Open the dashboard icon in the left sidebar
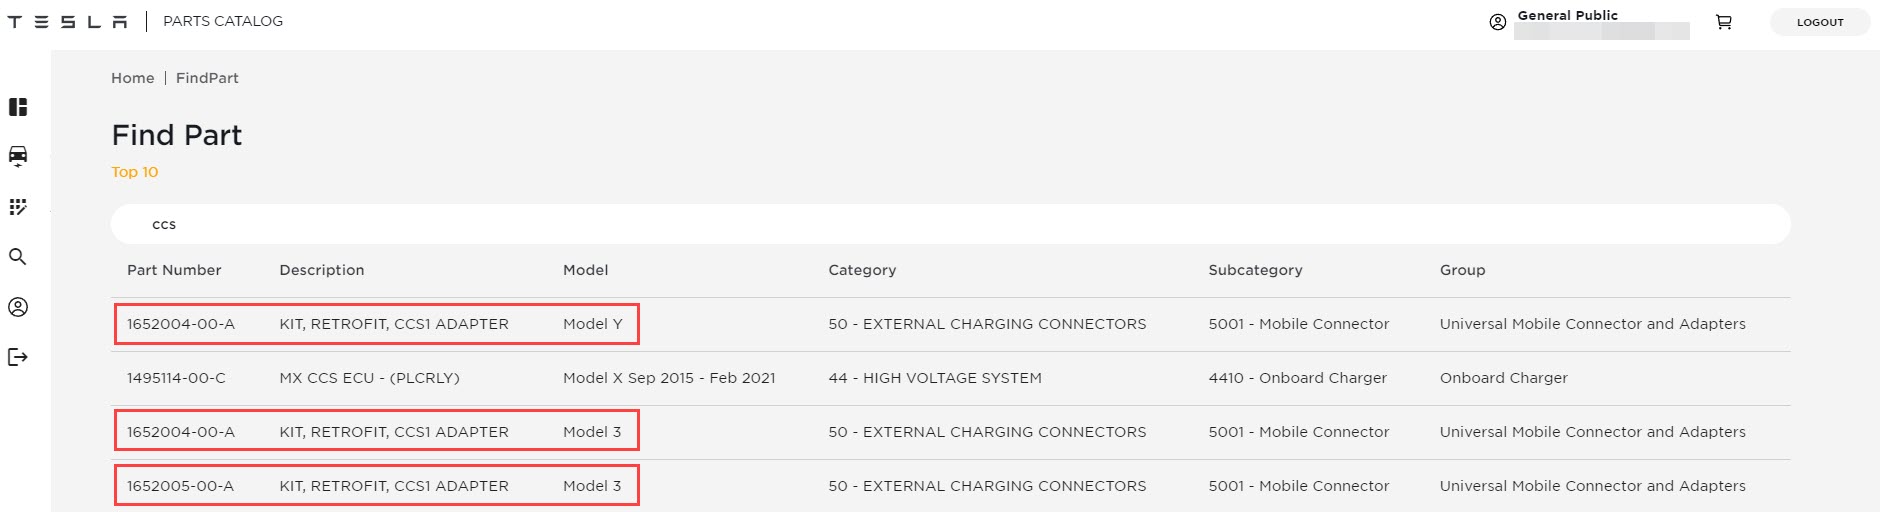 (x=18, y=107)
